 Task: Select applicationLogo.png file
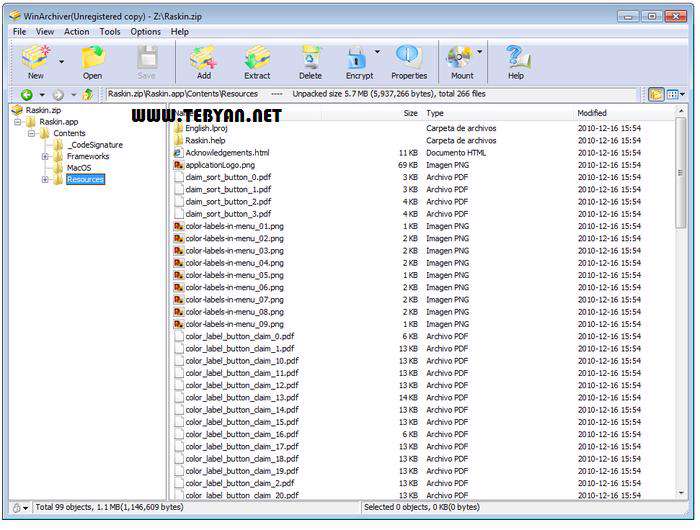click(x=424, y=165)
